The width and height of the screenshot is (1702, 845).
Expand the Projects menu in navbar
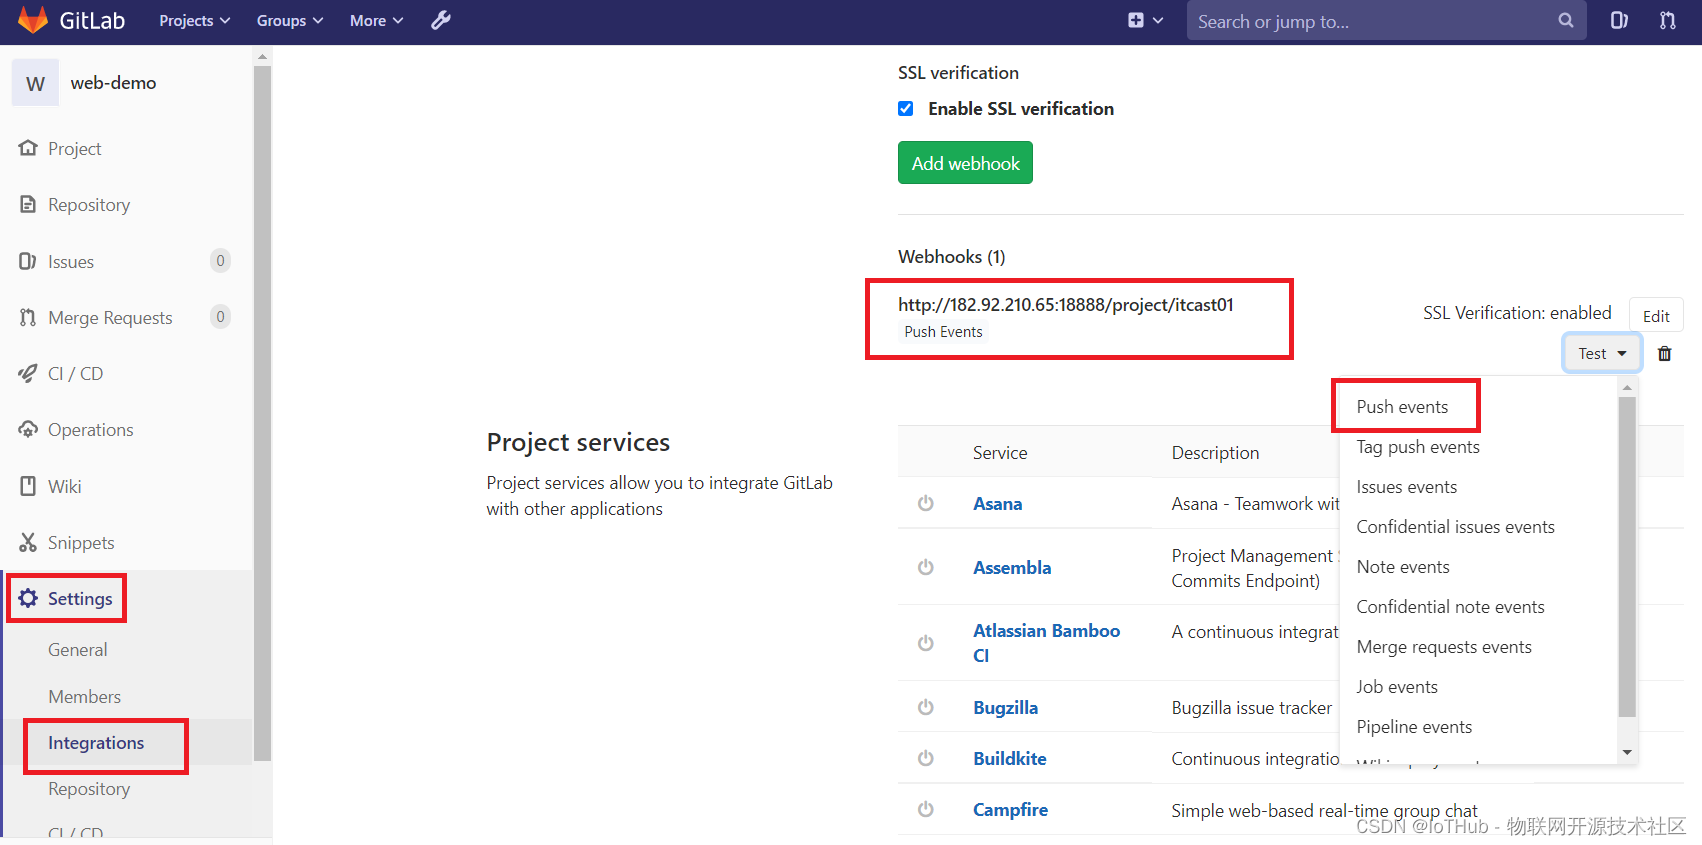[x=195, y=20]
